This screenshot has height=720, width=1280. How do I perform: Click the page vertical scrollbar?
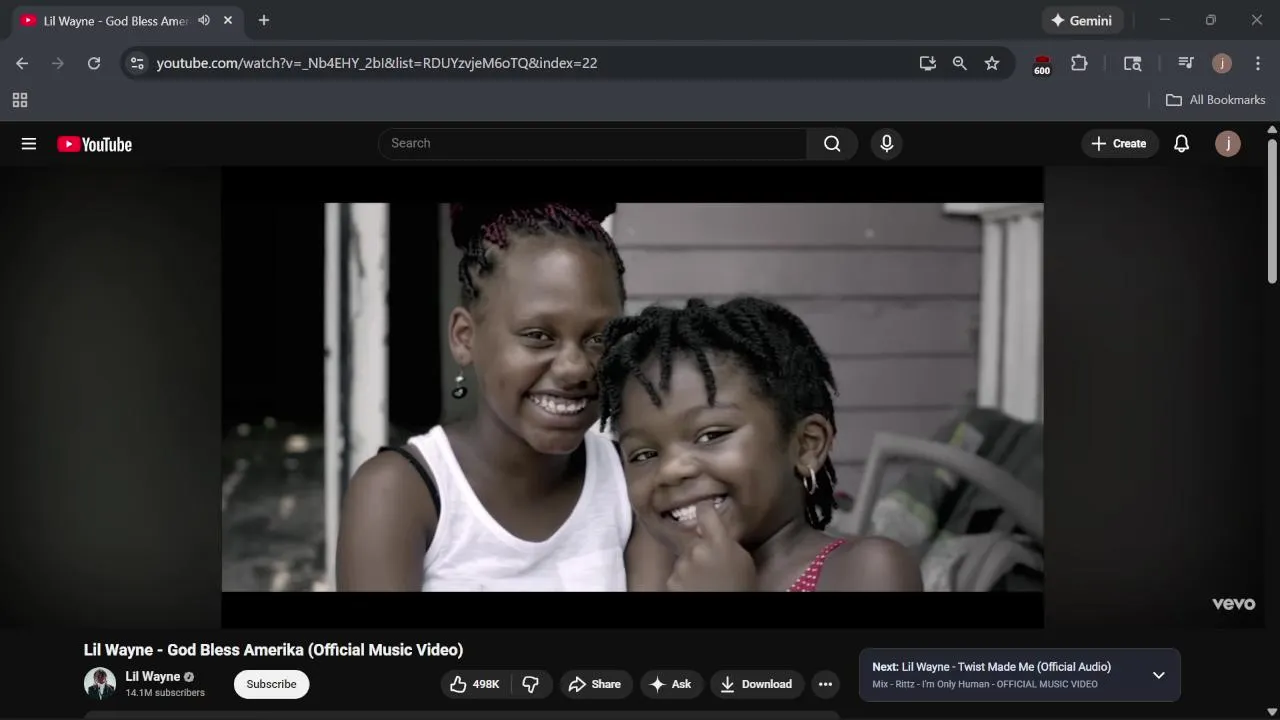point(1272,211)
